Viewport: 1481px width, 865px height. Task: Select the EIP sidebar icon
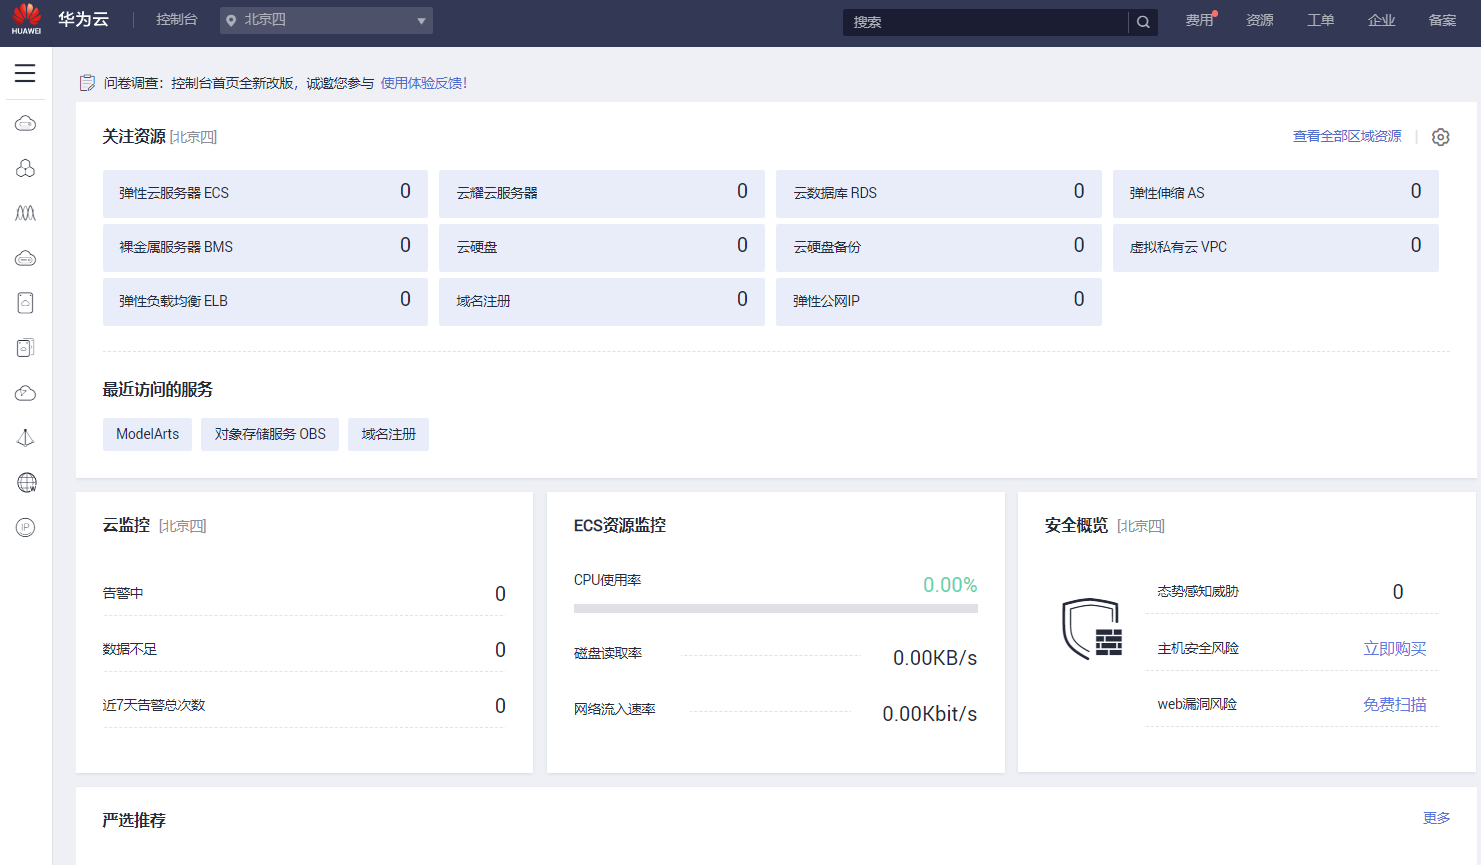click(25, 527)
